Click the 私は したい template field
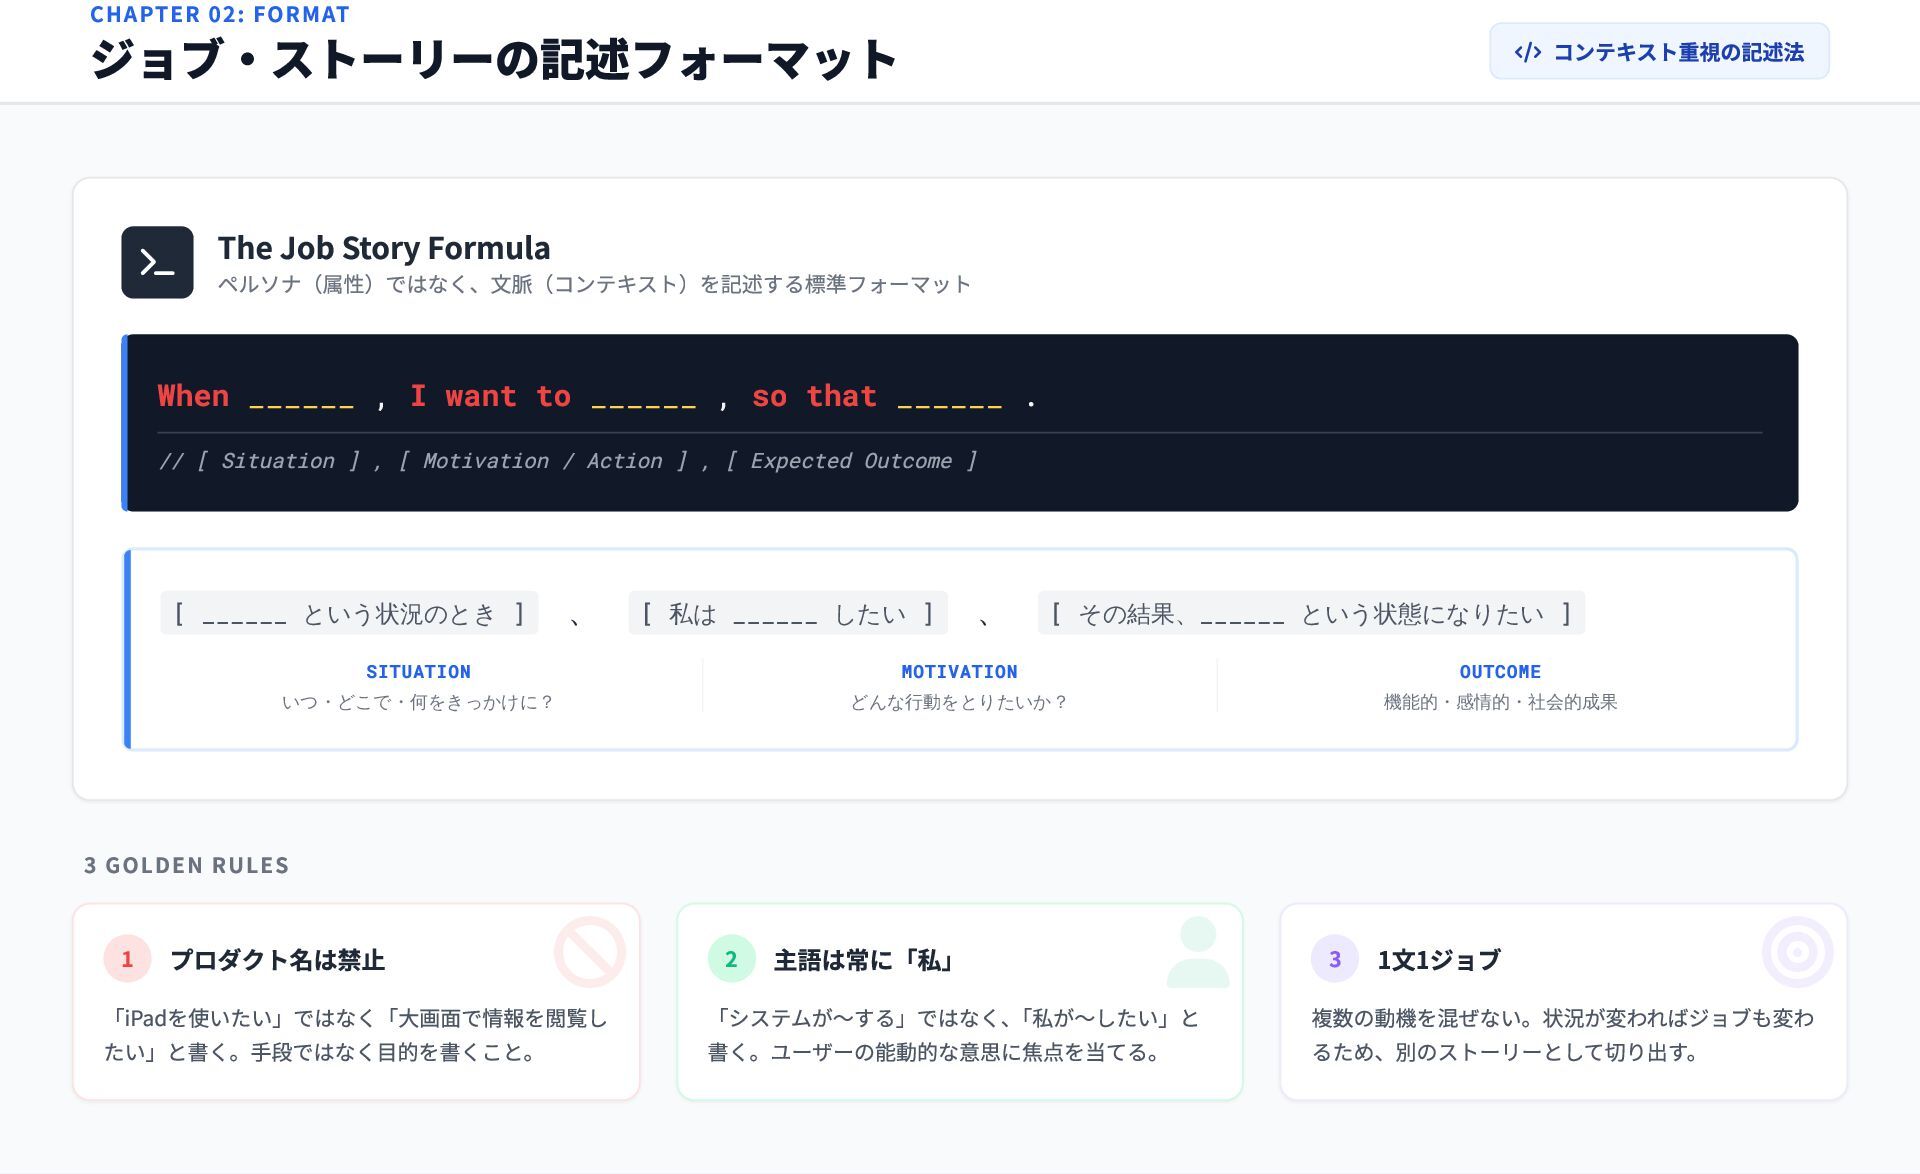This screenshot has width=1920, height=1174. [787, 614]
